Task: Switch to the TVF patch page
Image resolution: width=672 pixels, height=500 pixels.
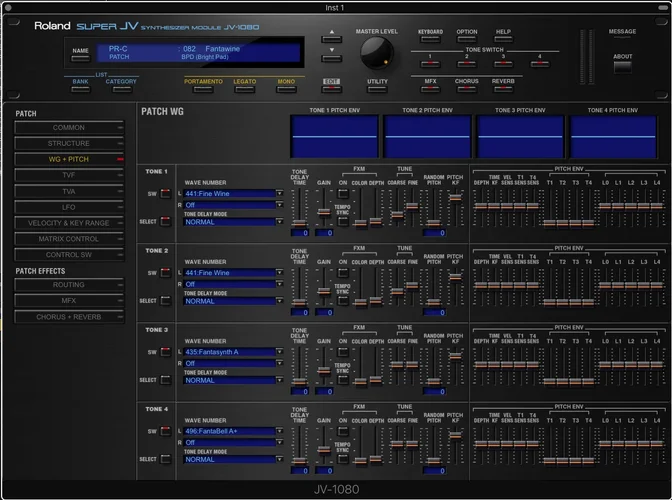Action: click(69, 175)
